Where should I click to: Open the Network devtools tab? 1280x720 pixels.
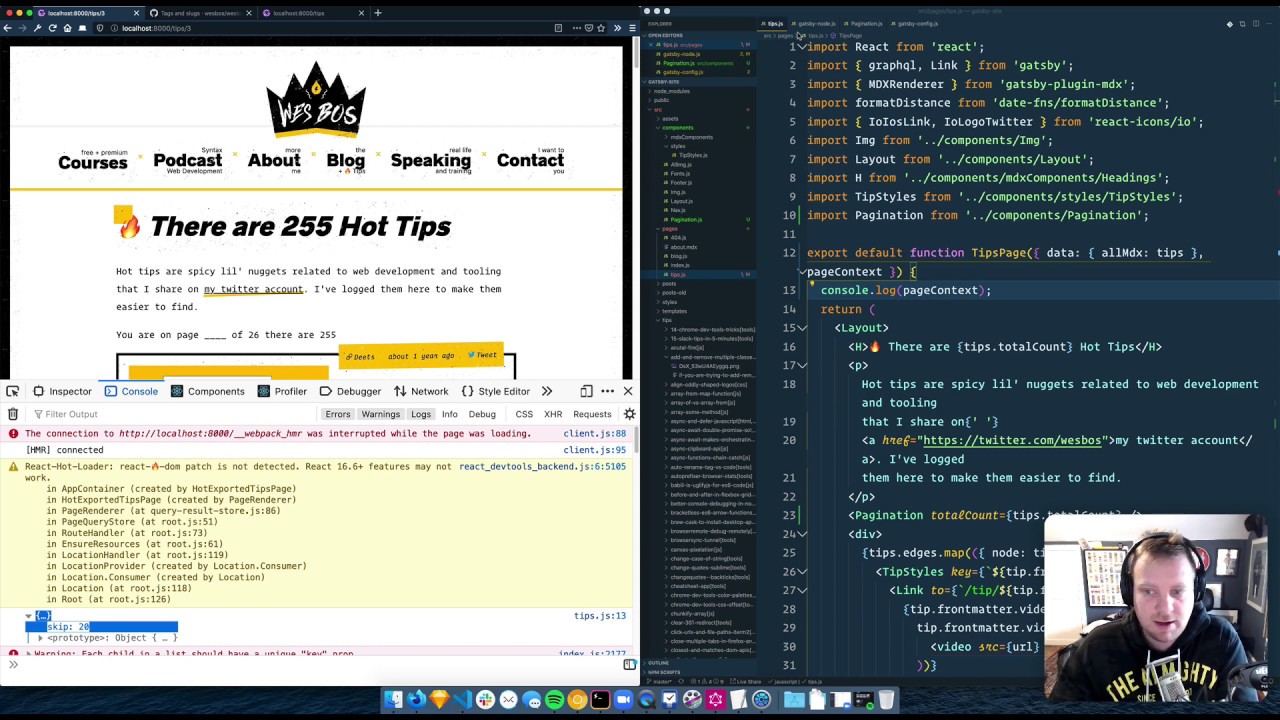421,391
